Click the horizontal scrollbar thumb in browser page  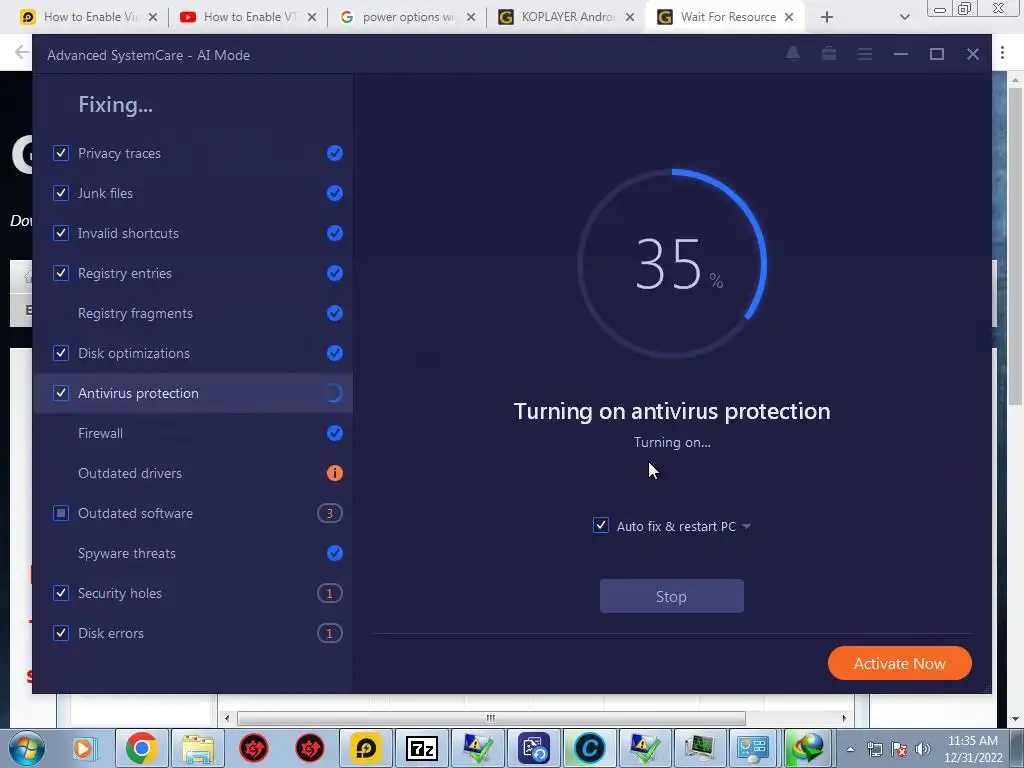pyautogui.click(x=491, y=718)
